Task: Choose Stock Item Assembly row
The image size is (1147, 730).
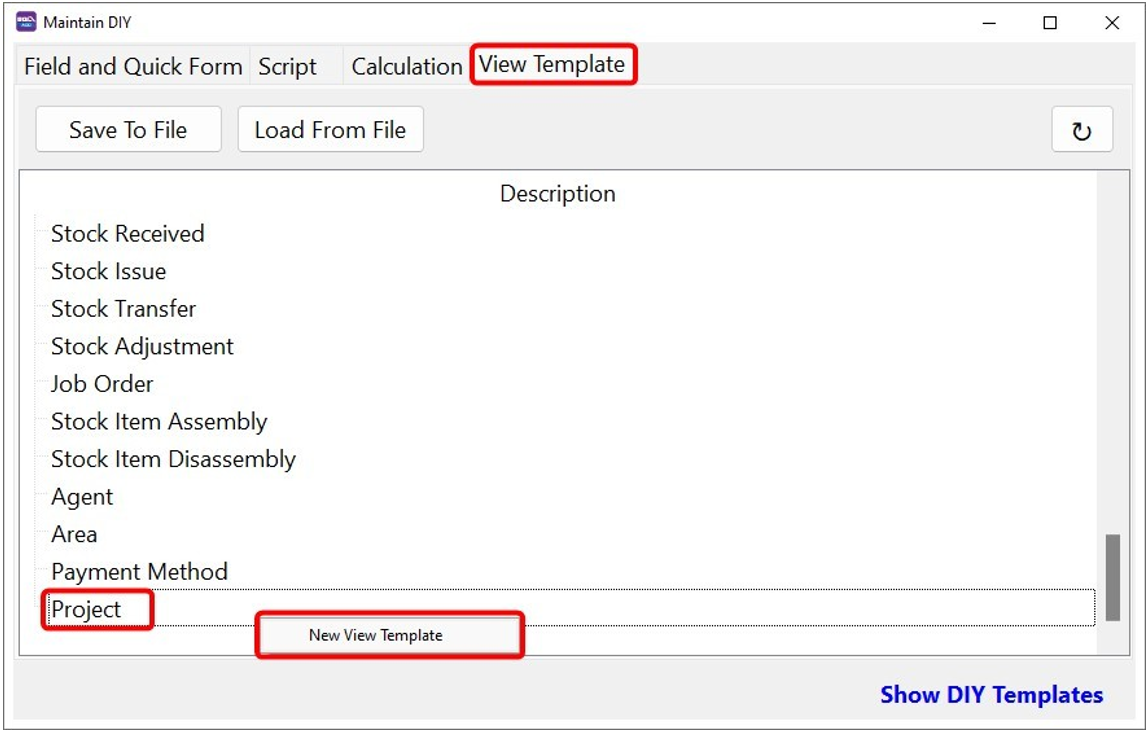Action: [160, 422]
